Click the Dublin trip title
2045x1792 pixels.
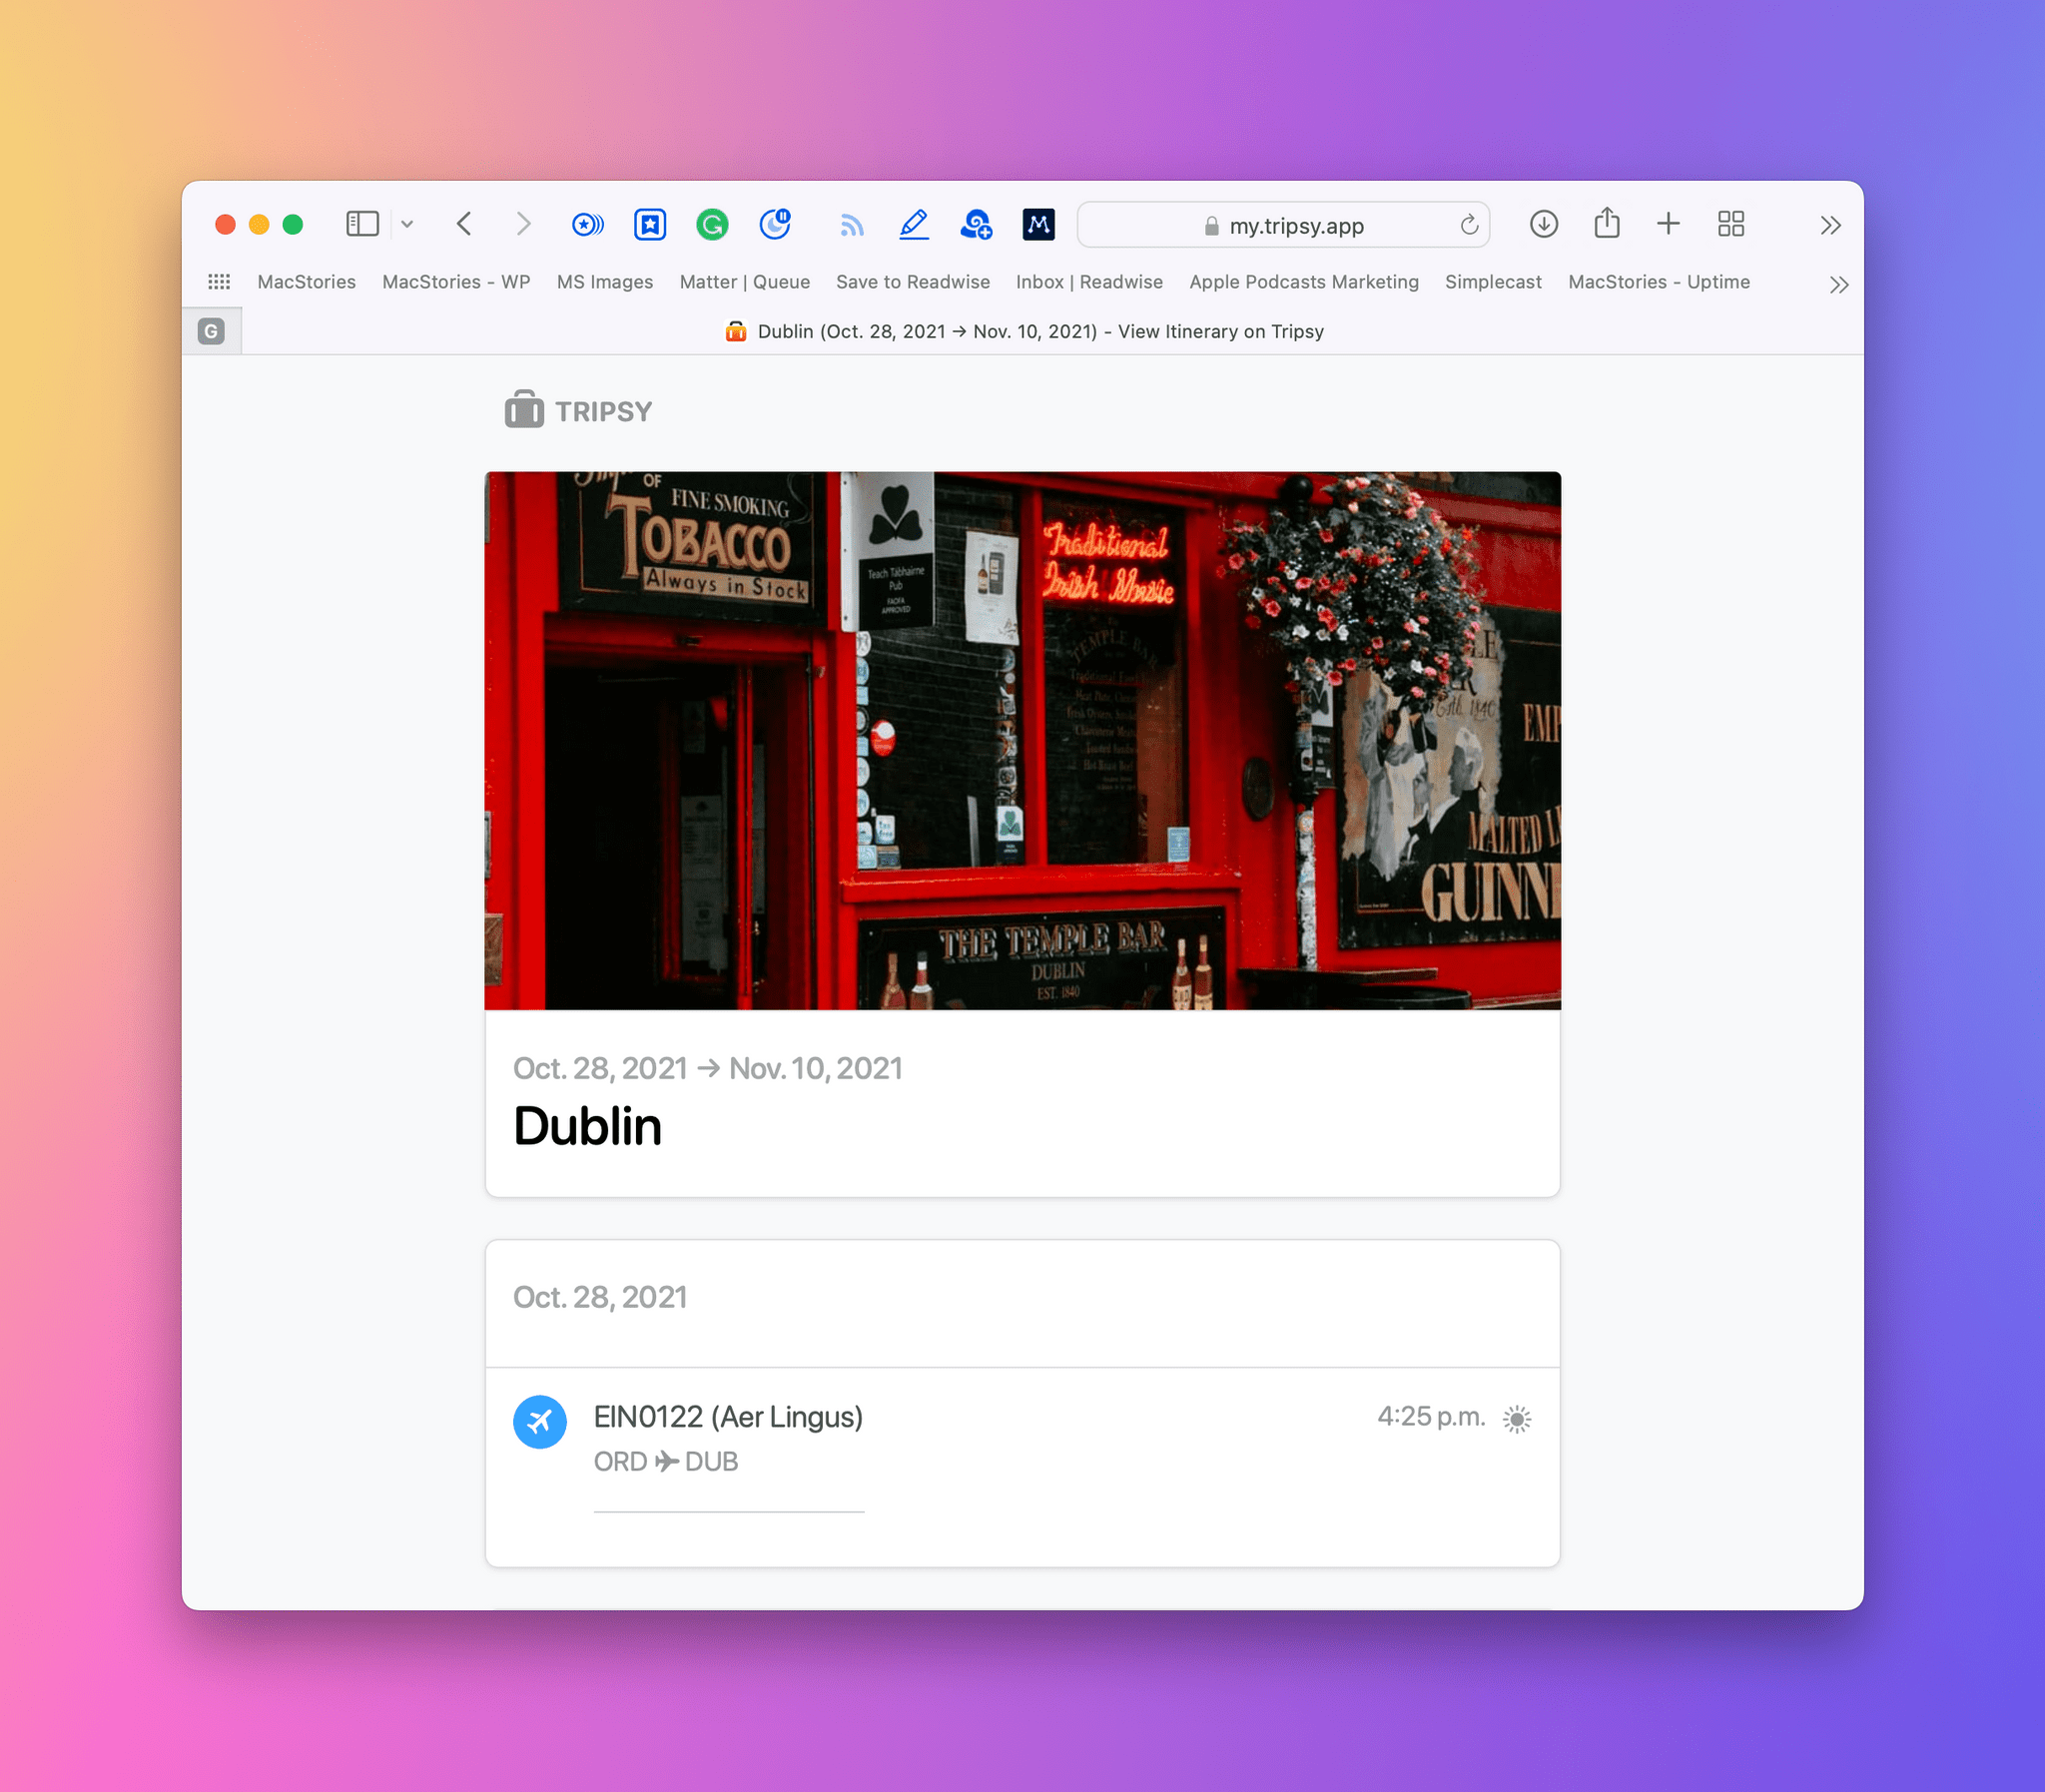[588, 1126]
